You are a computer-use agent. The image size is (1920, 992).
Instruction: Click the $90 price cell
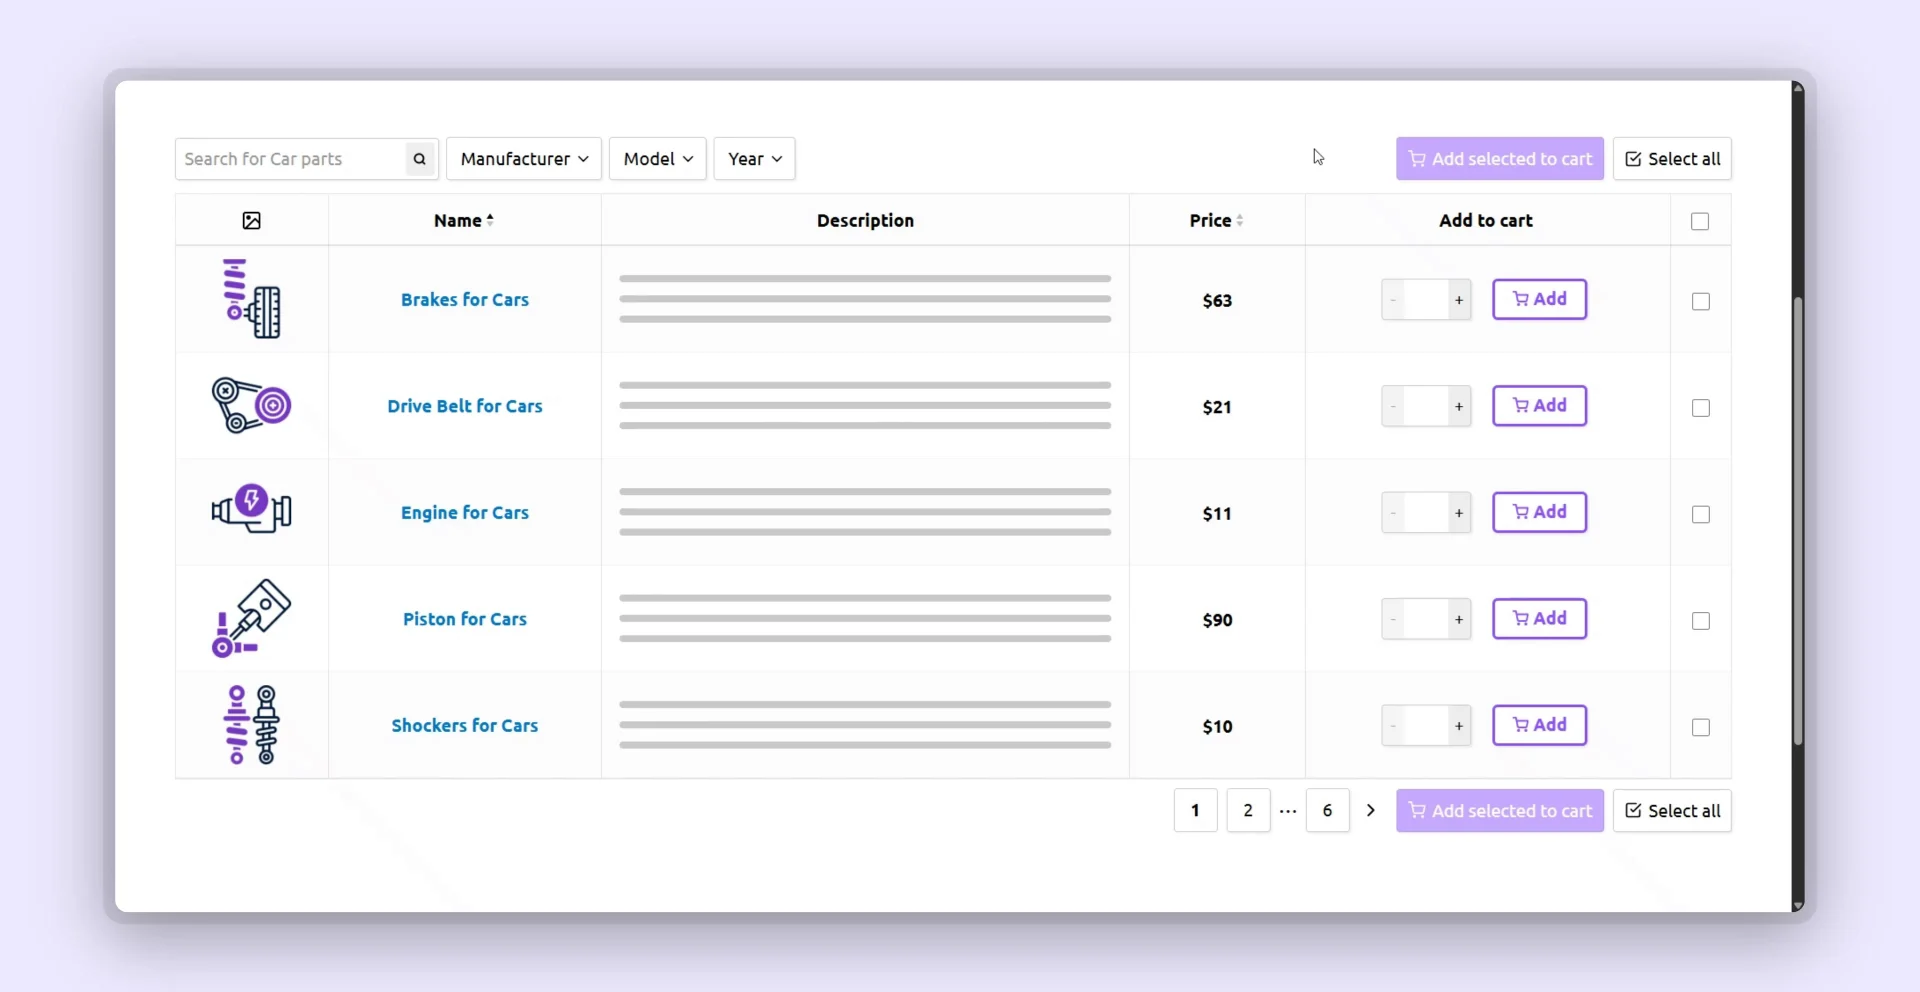(x=1217, y=620)
